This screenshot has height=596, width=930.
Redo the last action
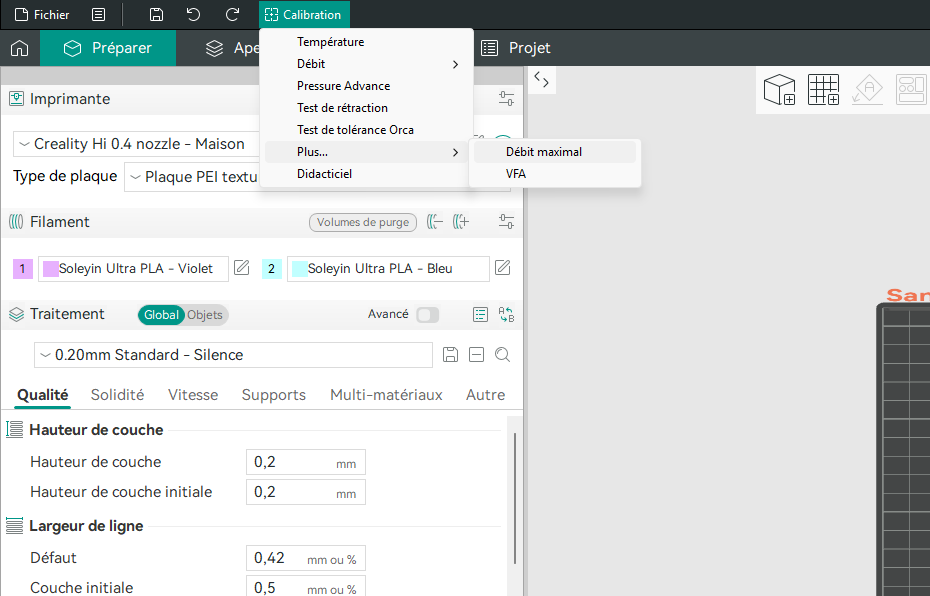(232, 15)
